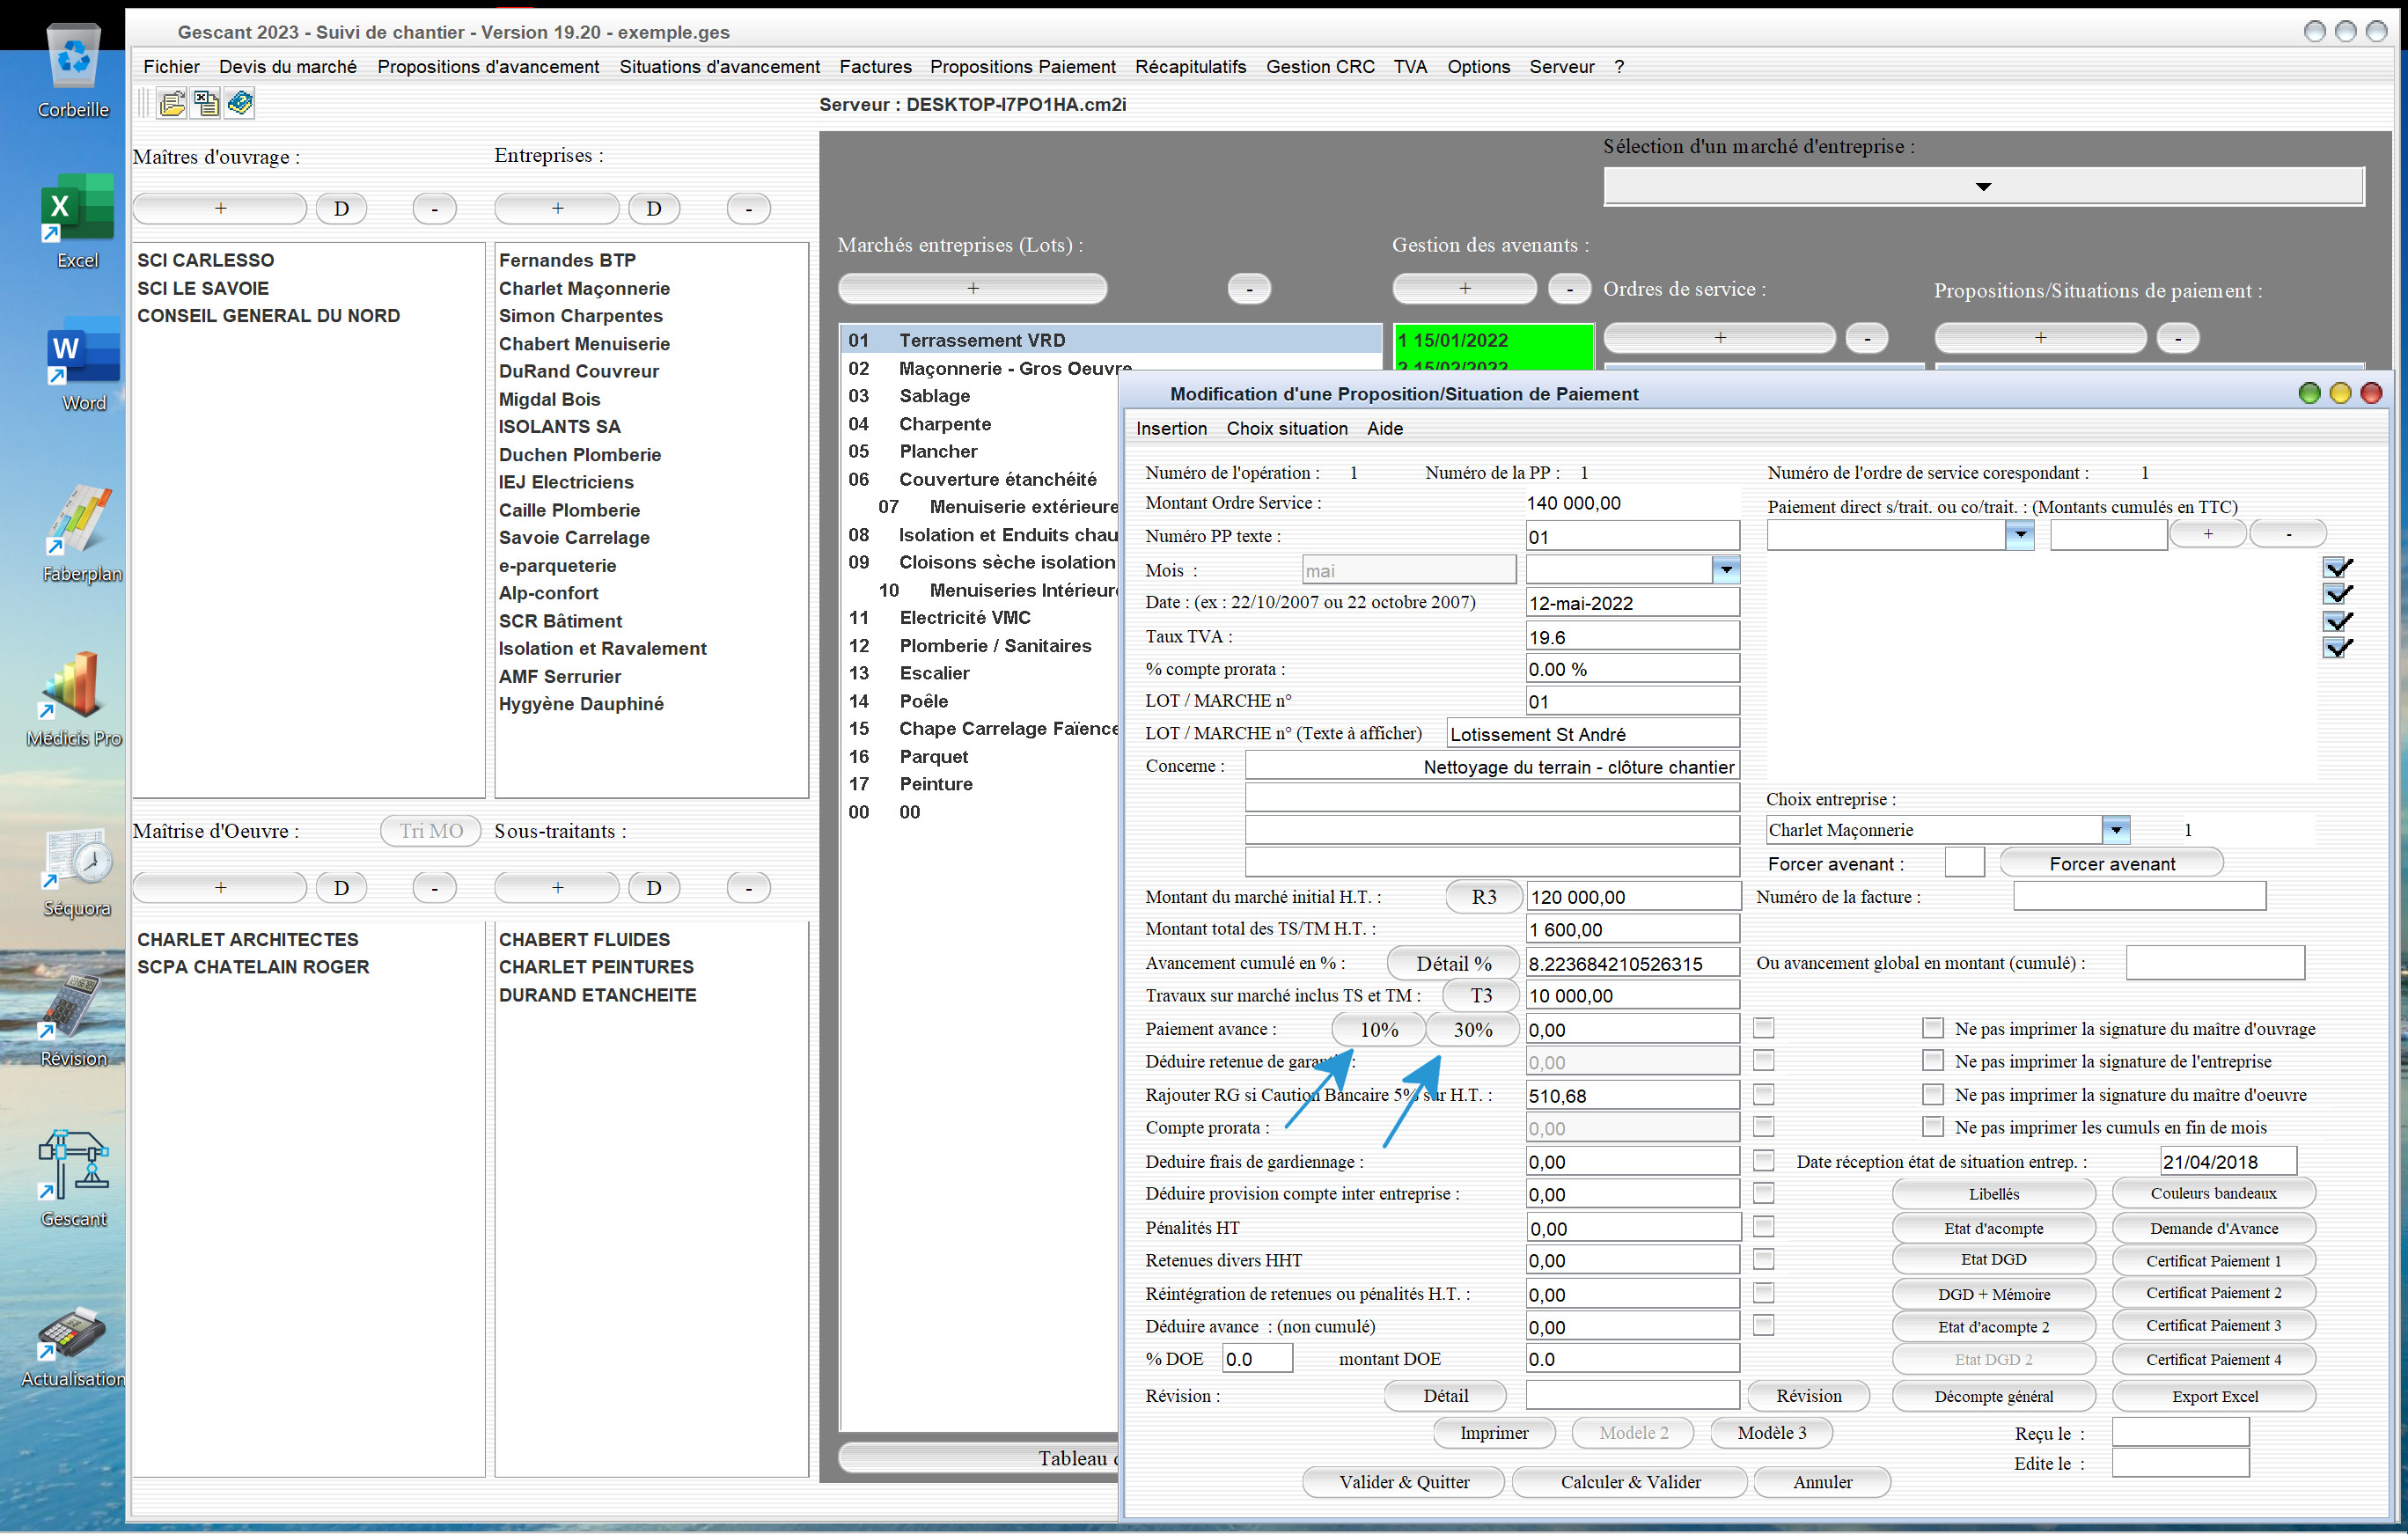This screenshot has width=2408, height=1534.
Task: Click the Calculer & Valider button
Action: coord(1630,1482)
